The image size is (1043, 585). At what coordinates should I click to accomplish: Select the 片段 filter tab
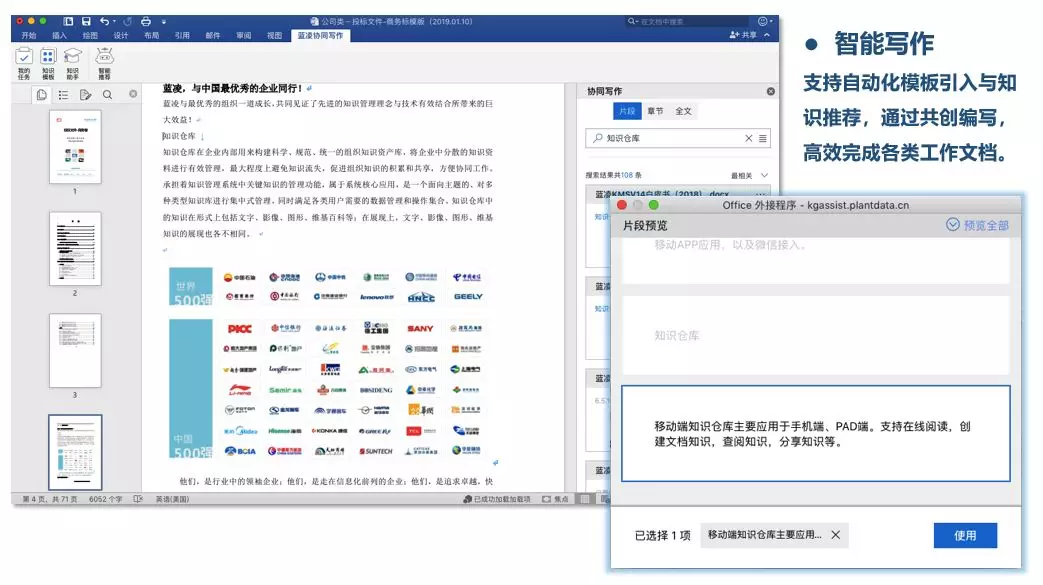pyautogui.click(x=627, y=111)
